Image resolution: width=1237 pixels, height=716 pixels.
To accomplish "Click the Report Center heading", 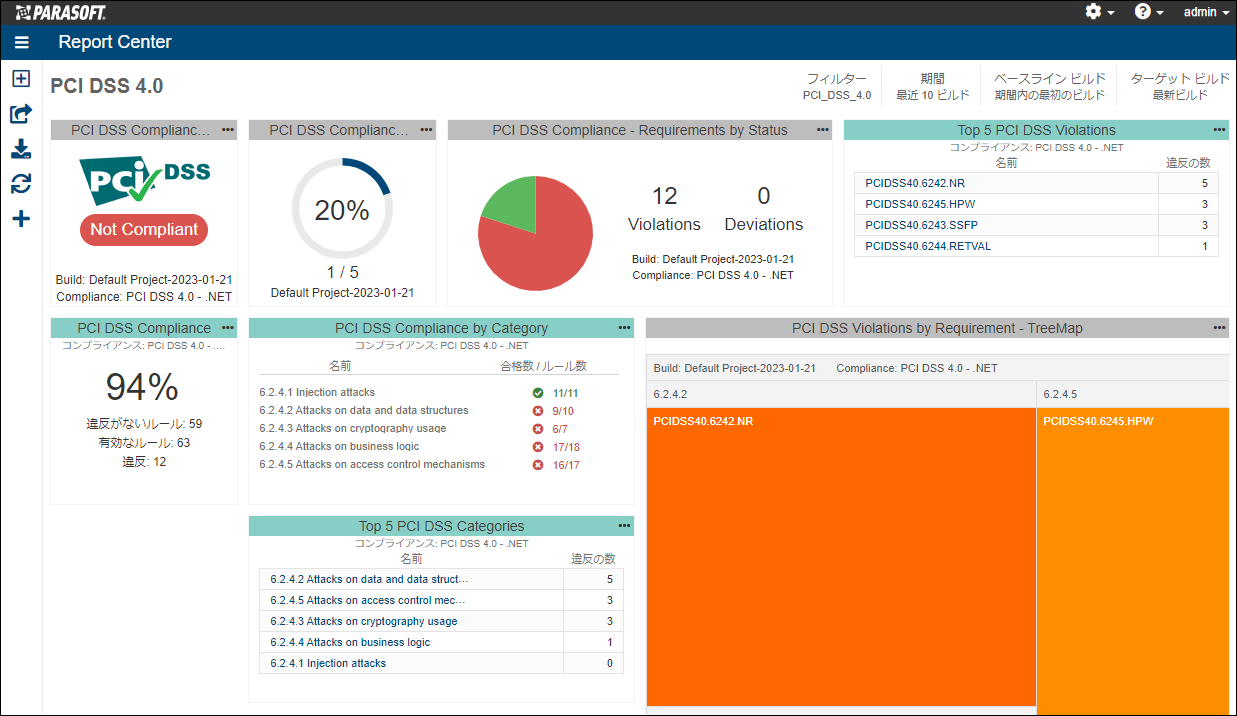I will click(115, 42).
